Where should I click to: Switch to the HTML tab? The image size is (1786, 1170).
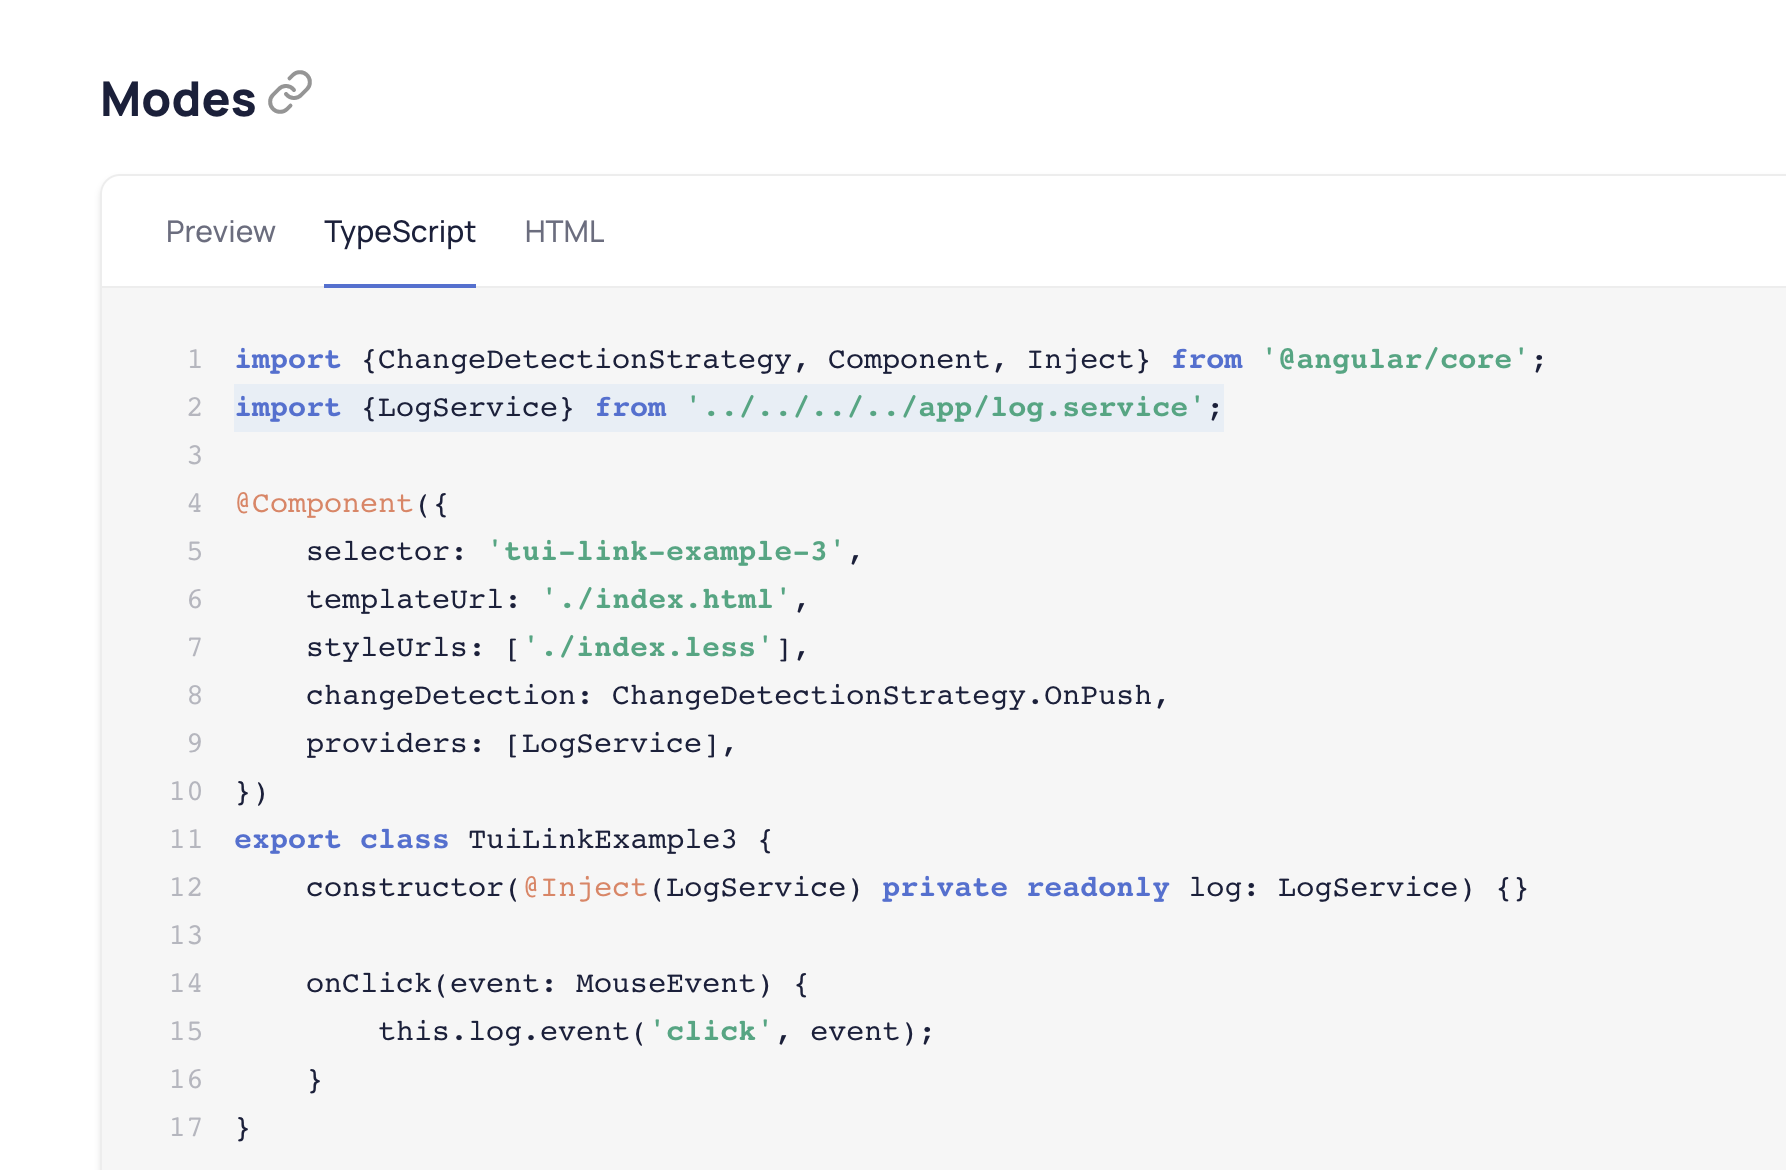pos(565,232)
